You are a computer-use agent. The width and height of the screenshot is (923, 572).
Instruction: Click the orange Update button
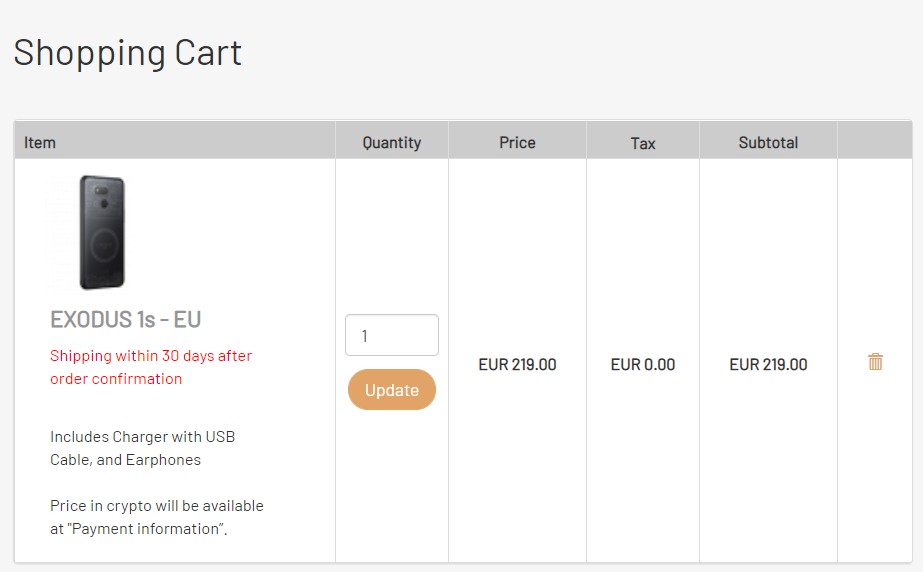point(391,390)
